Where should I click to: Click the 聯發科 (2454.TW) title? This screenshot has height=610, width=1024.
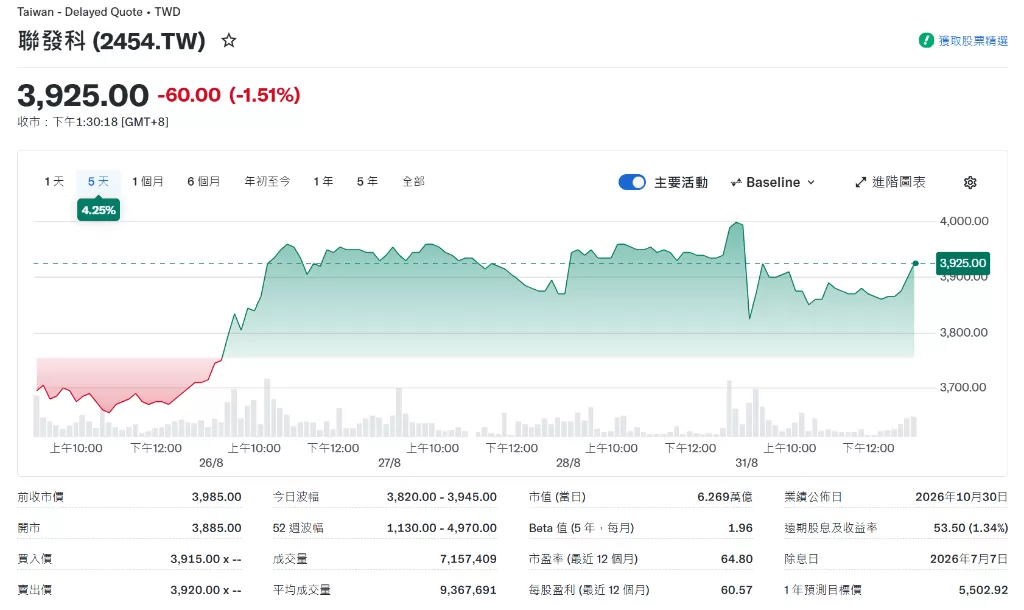(x=111, y=40)
